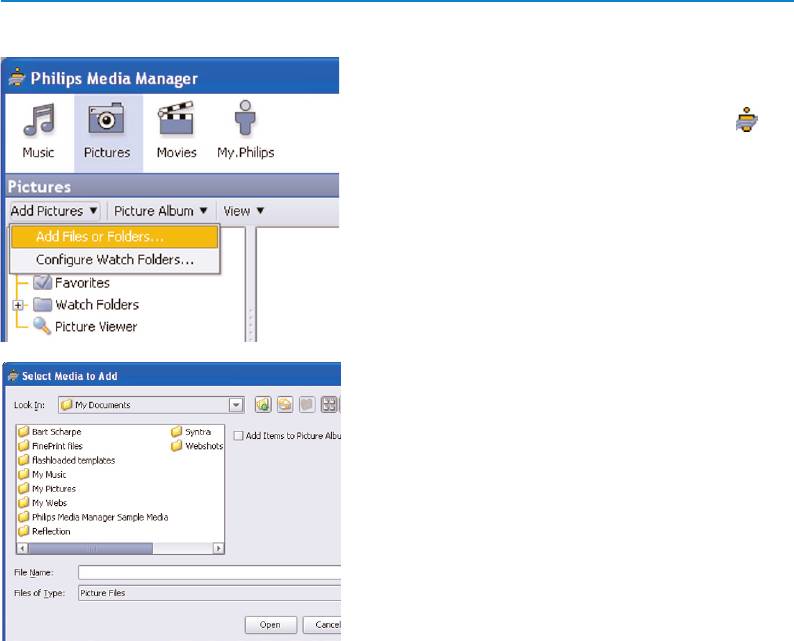Image resolution: width=794 pixels, height=641 pixels.
Task: Click the Picture Viewer magnifier icon
Action: pos(42,326)
